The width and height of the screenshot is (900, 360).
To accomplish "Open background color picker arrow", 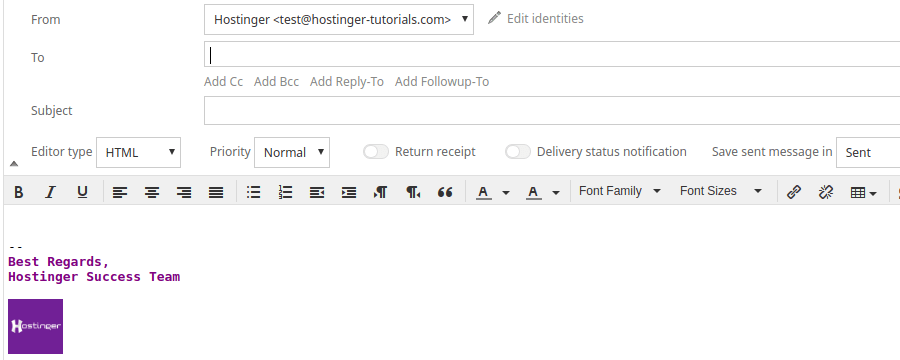I will (556, 192).
